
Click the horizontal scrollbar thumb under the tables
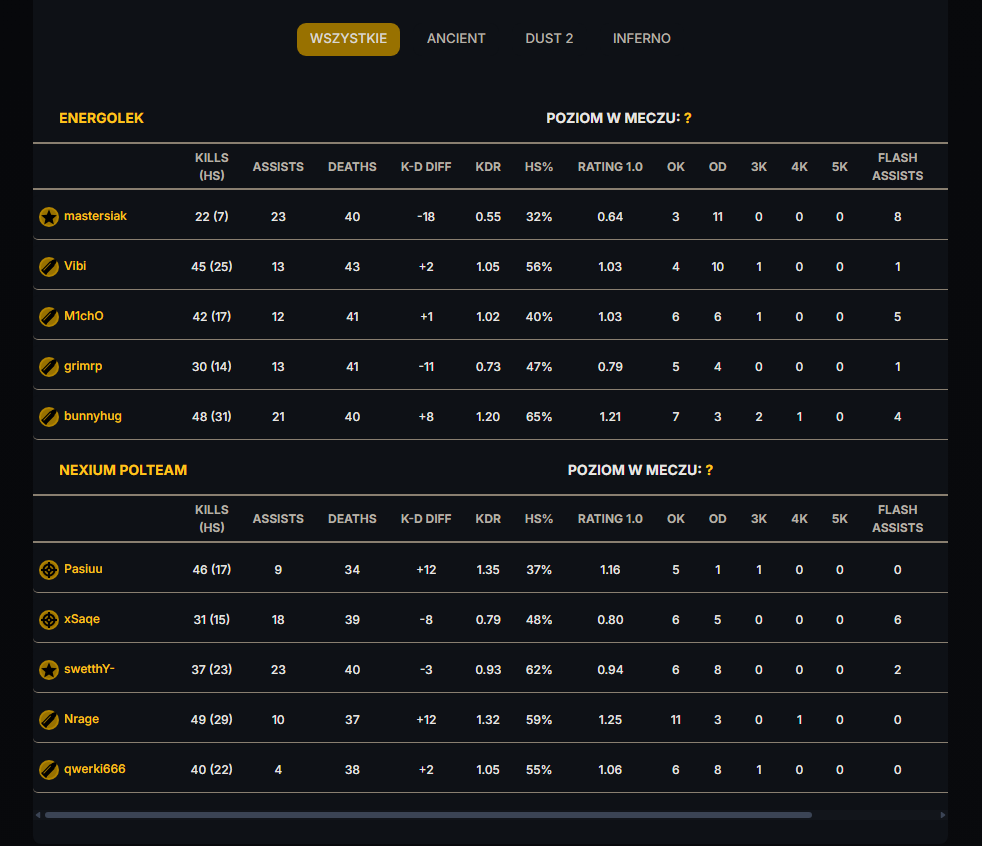point(428,815)
